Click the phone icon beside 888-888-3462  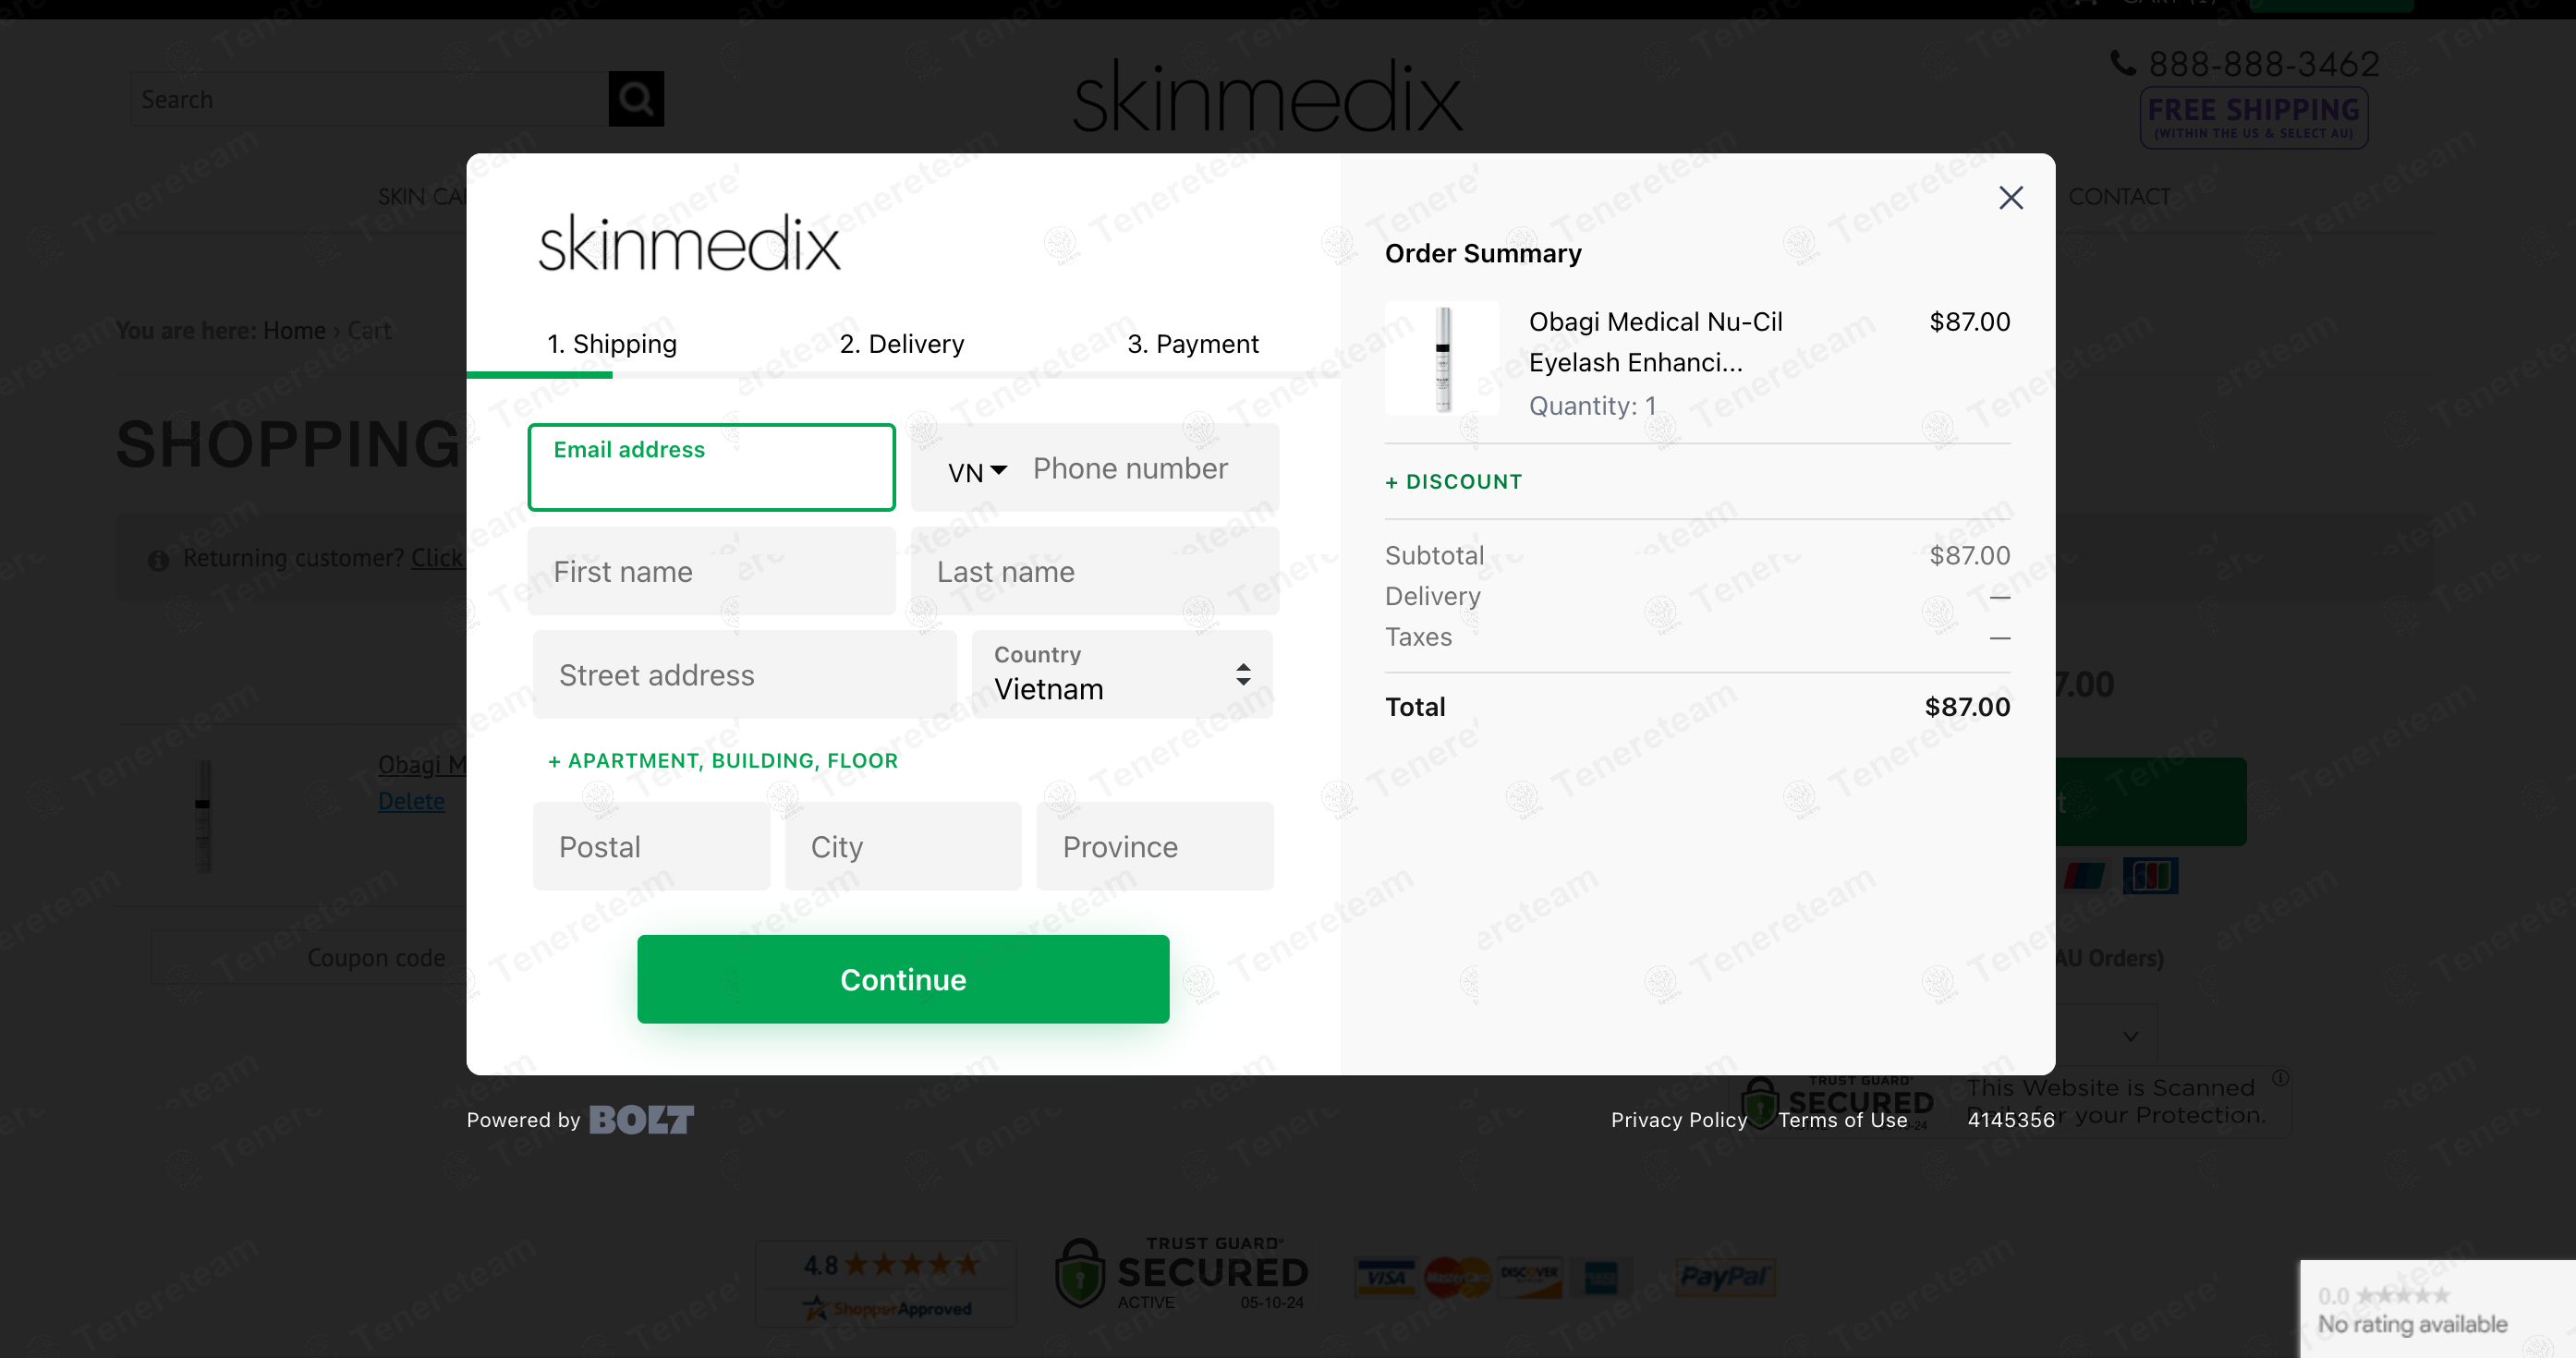2122,63
